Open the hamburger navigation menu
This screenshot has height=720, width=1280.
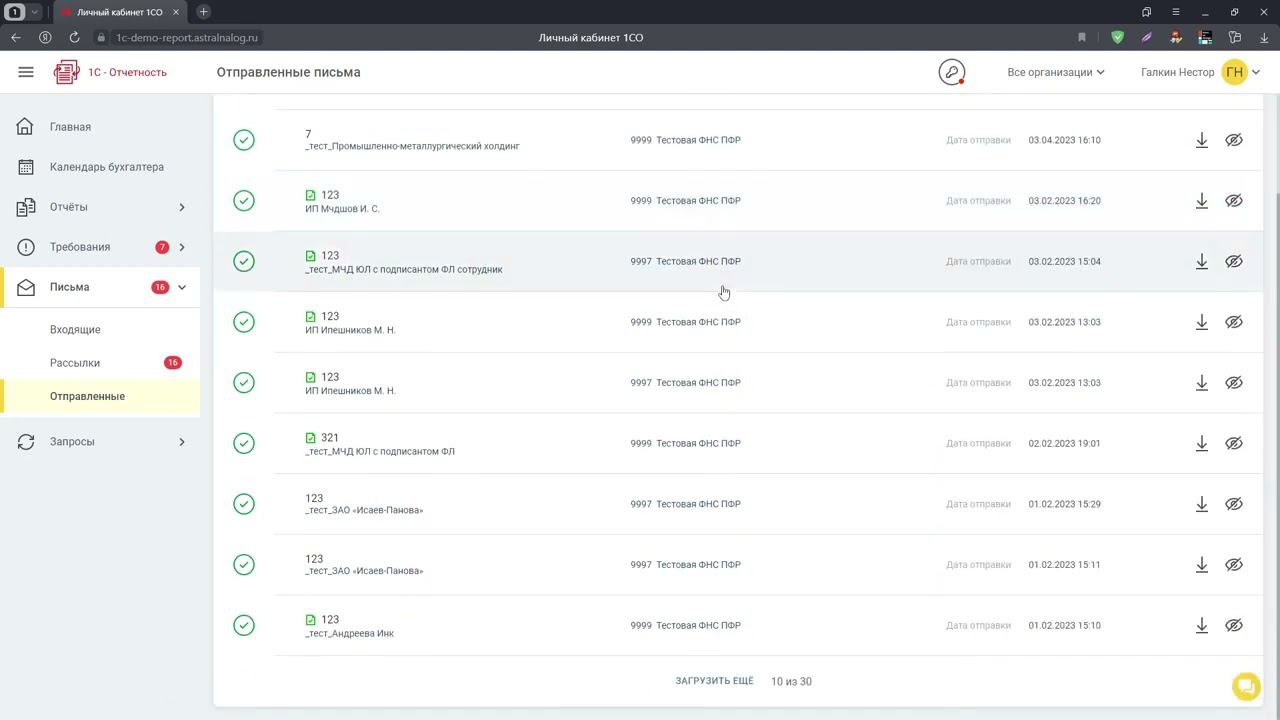(x=26, y=72)
